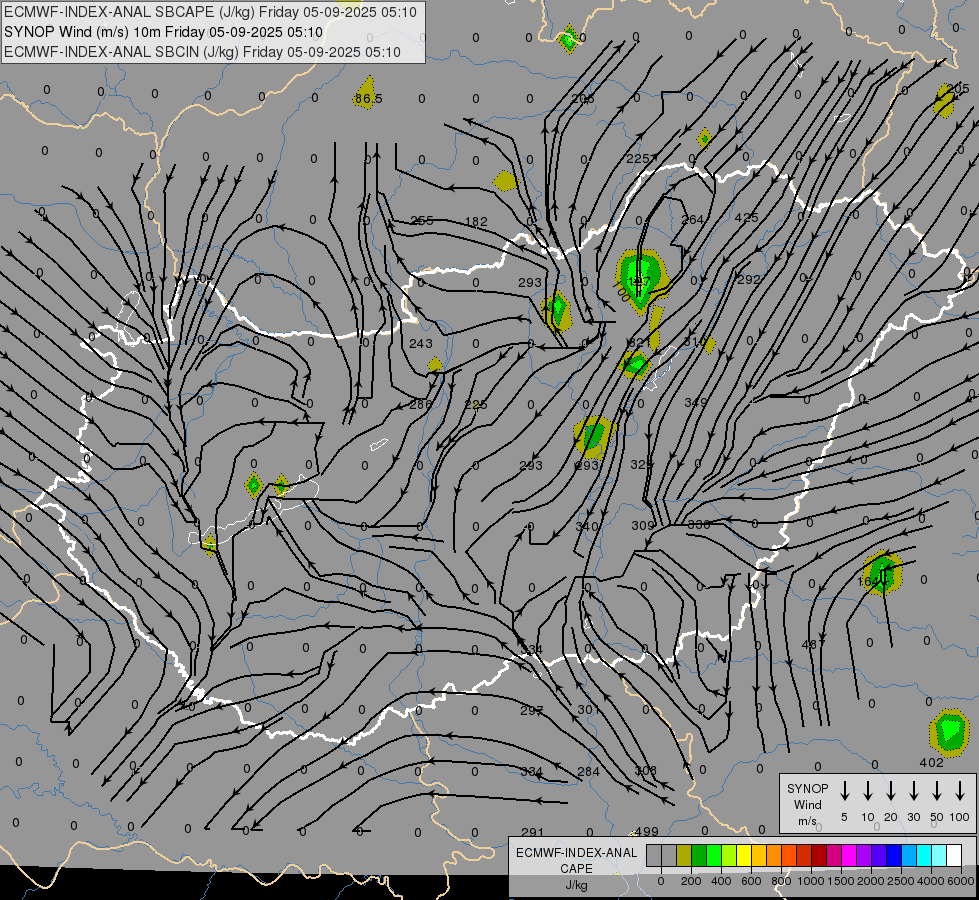The width and height of the screenshot is (979, 900).
Task: Select the dark blue CAPE legend swatch
Action: tap(893, 856)
